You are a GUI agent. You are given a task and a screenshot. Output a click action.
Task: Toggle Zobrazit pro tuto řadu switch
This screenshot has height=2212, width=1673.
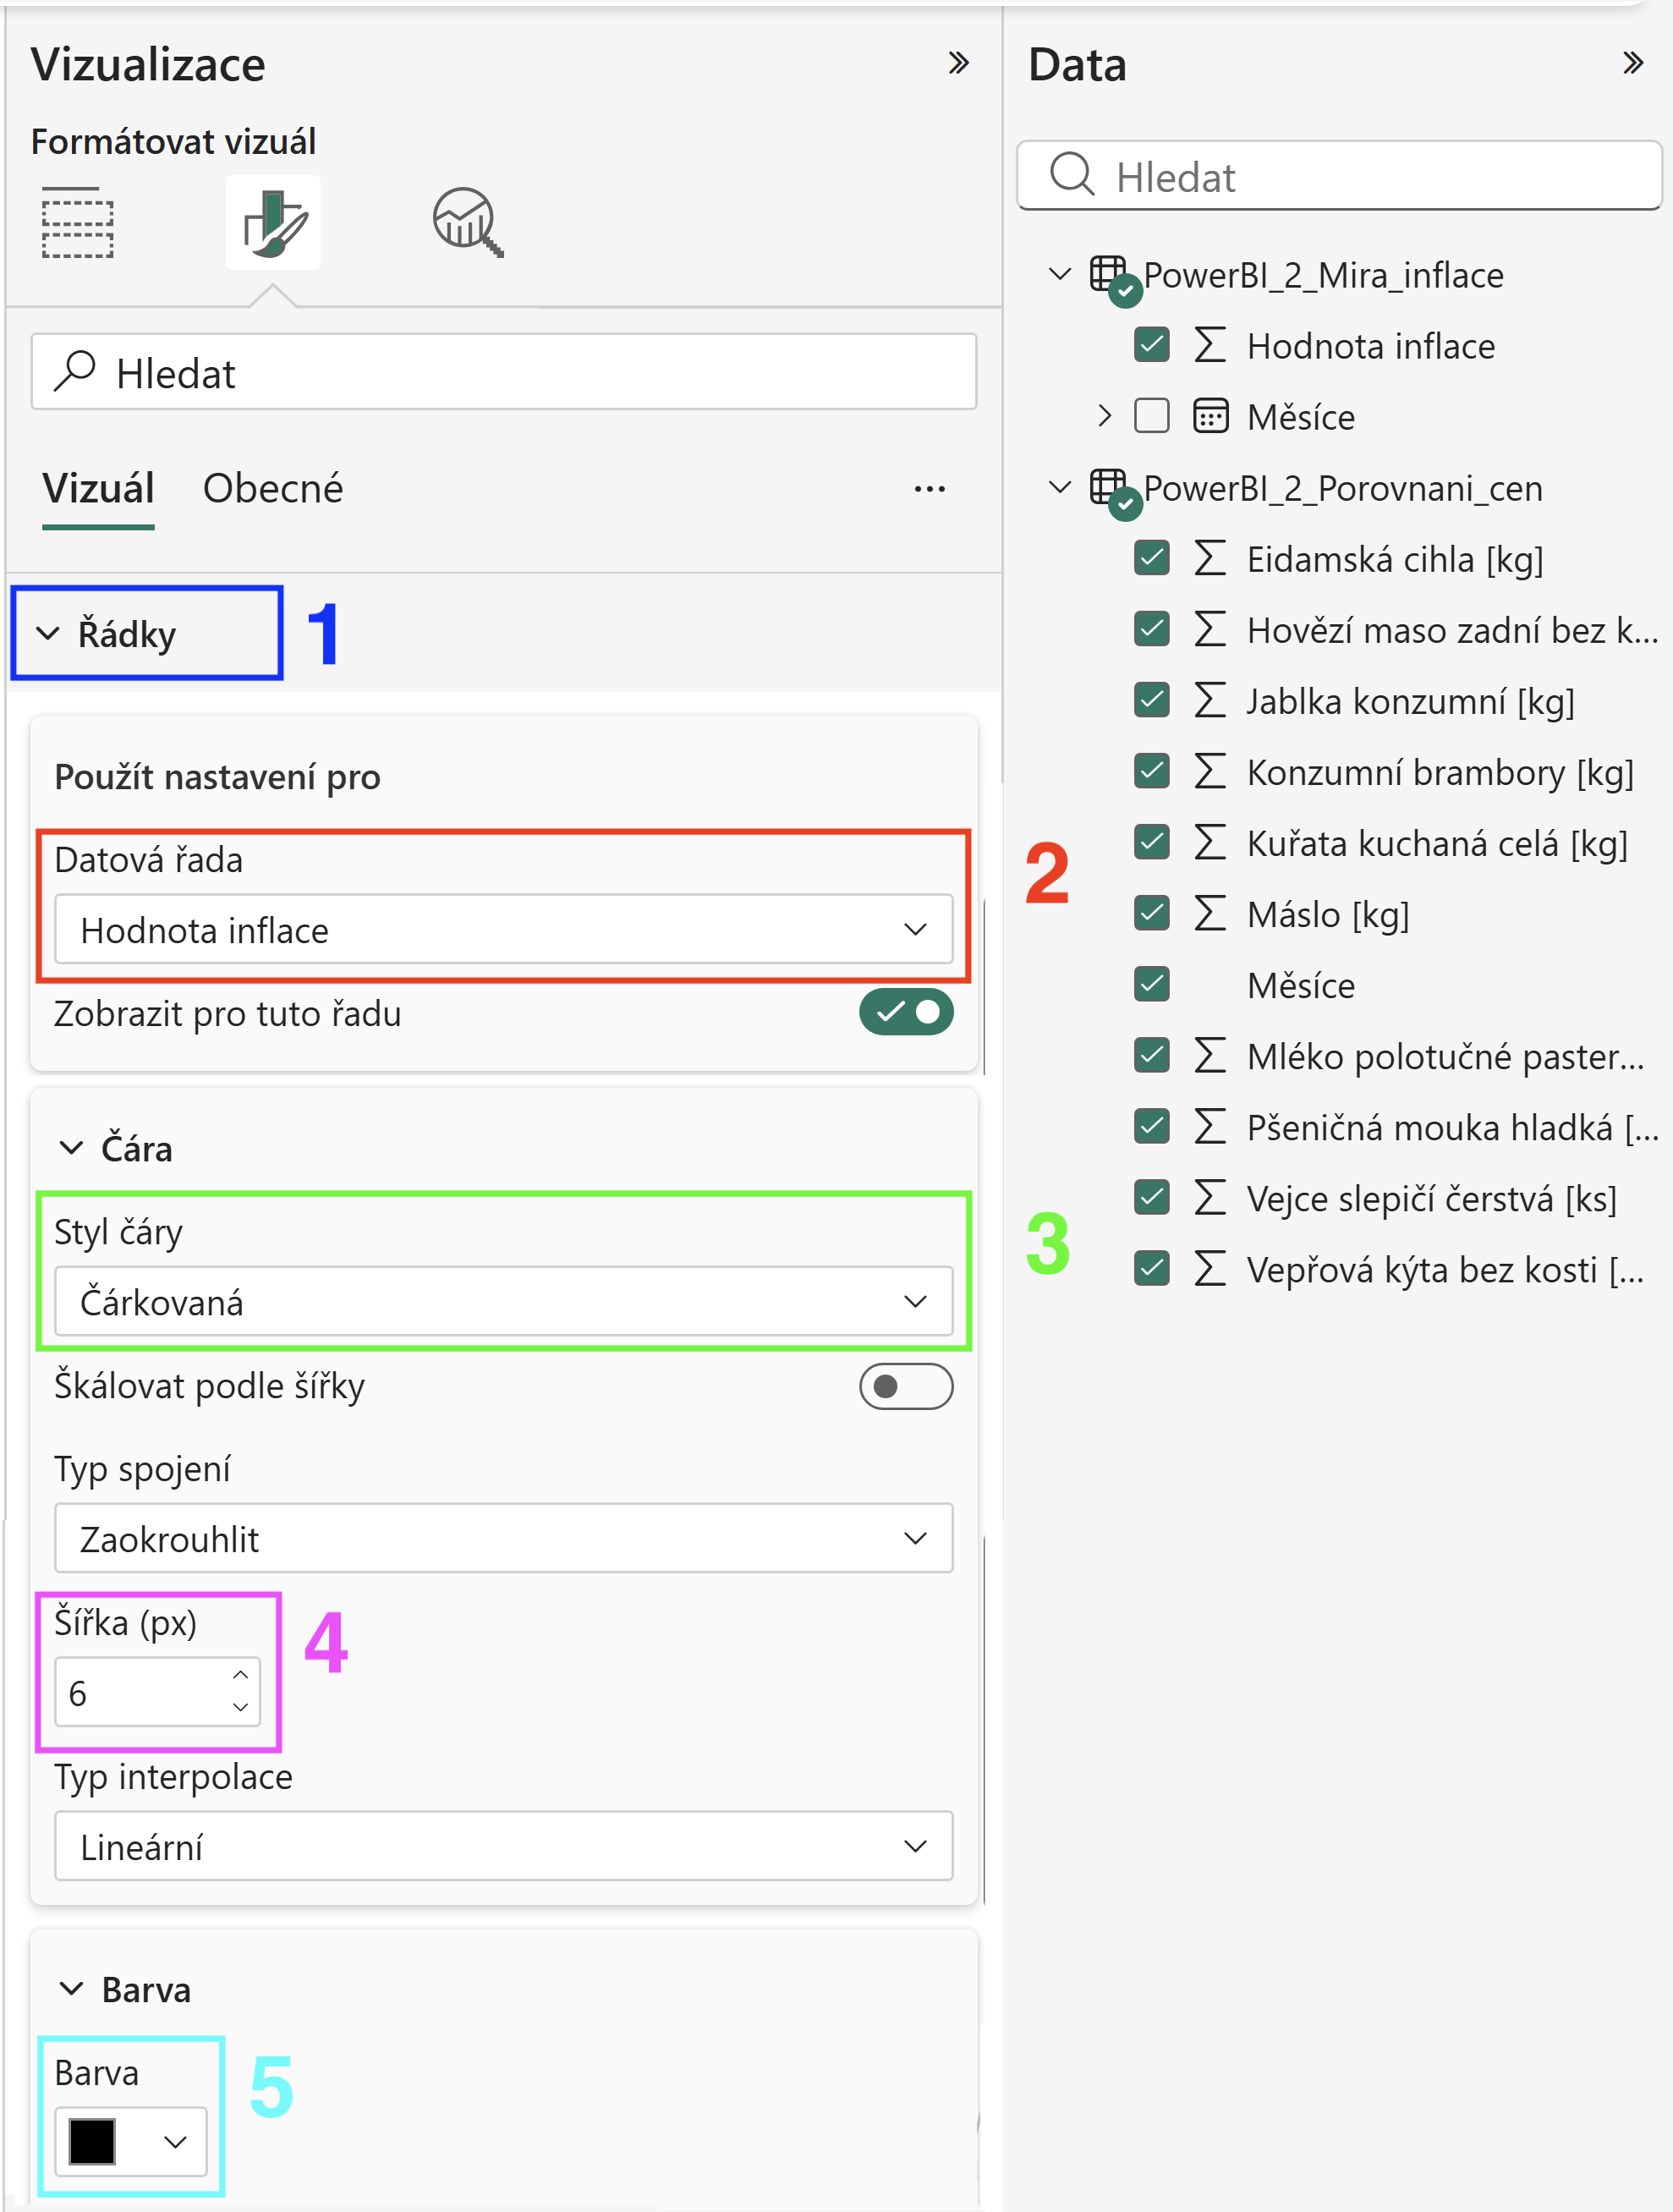point(905,1012)
